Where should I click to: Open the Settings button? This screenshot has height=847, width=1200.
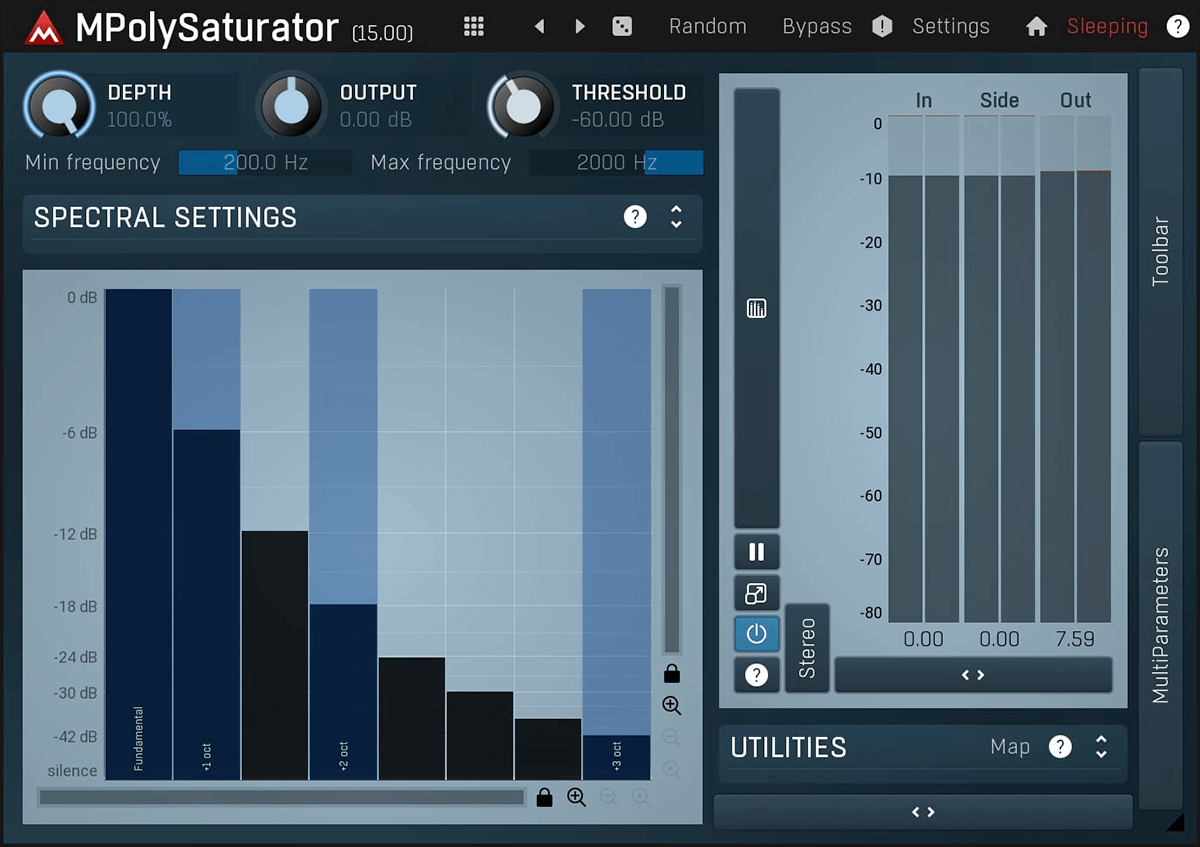point(950,26)
